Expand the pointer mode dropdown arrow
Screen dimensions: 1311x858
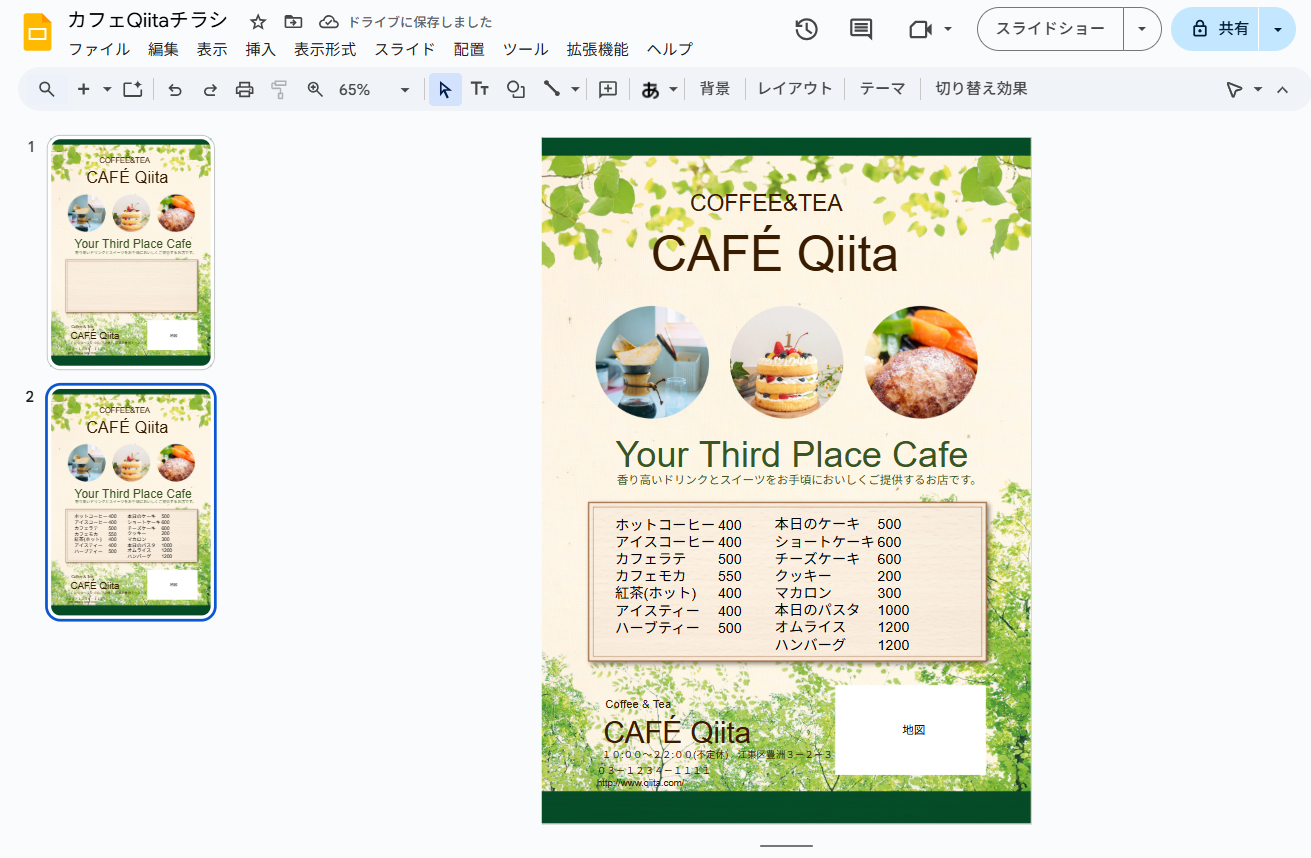click(1258, 89)
